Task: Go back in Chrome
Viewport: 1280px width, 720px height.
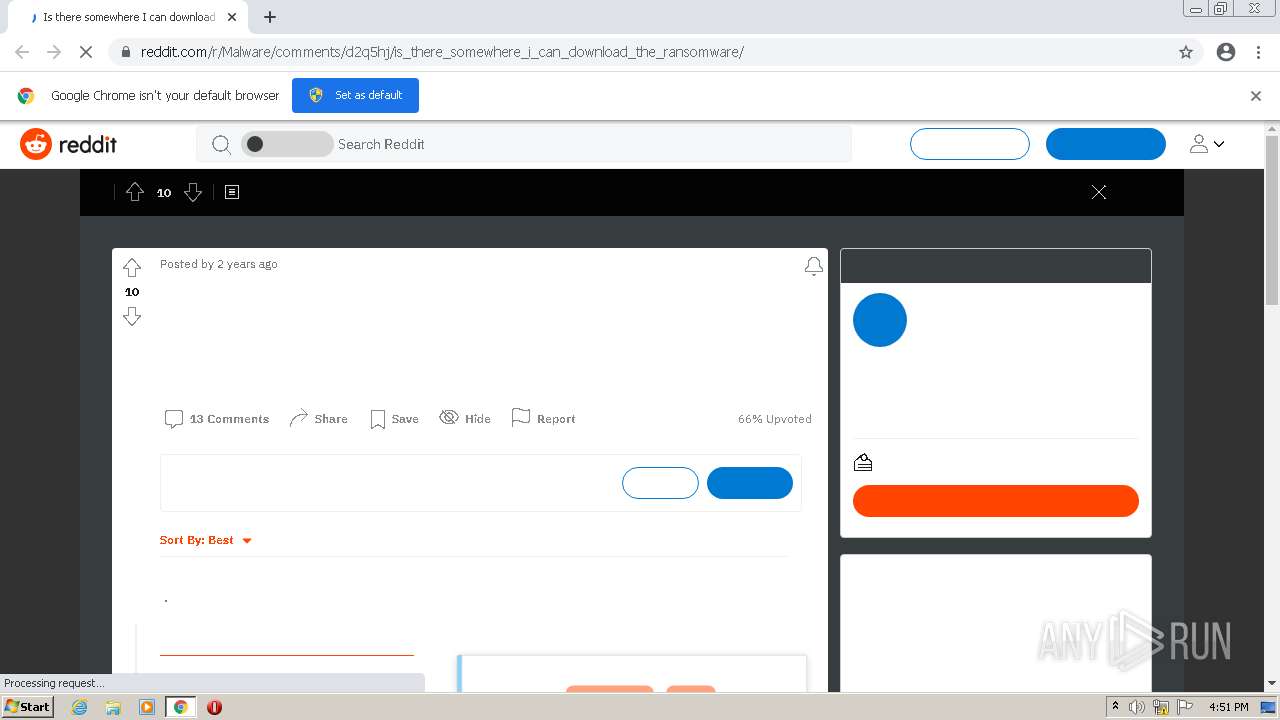Action: click(x=22, y=52)
